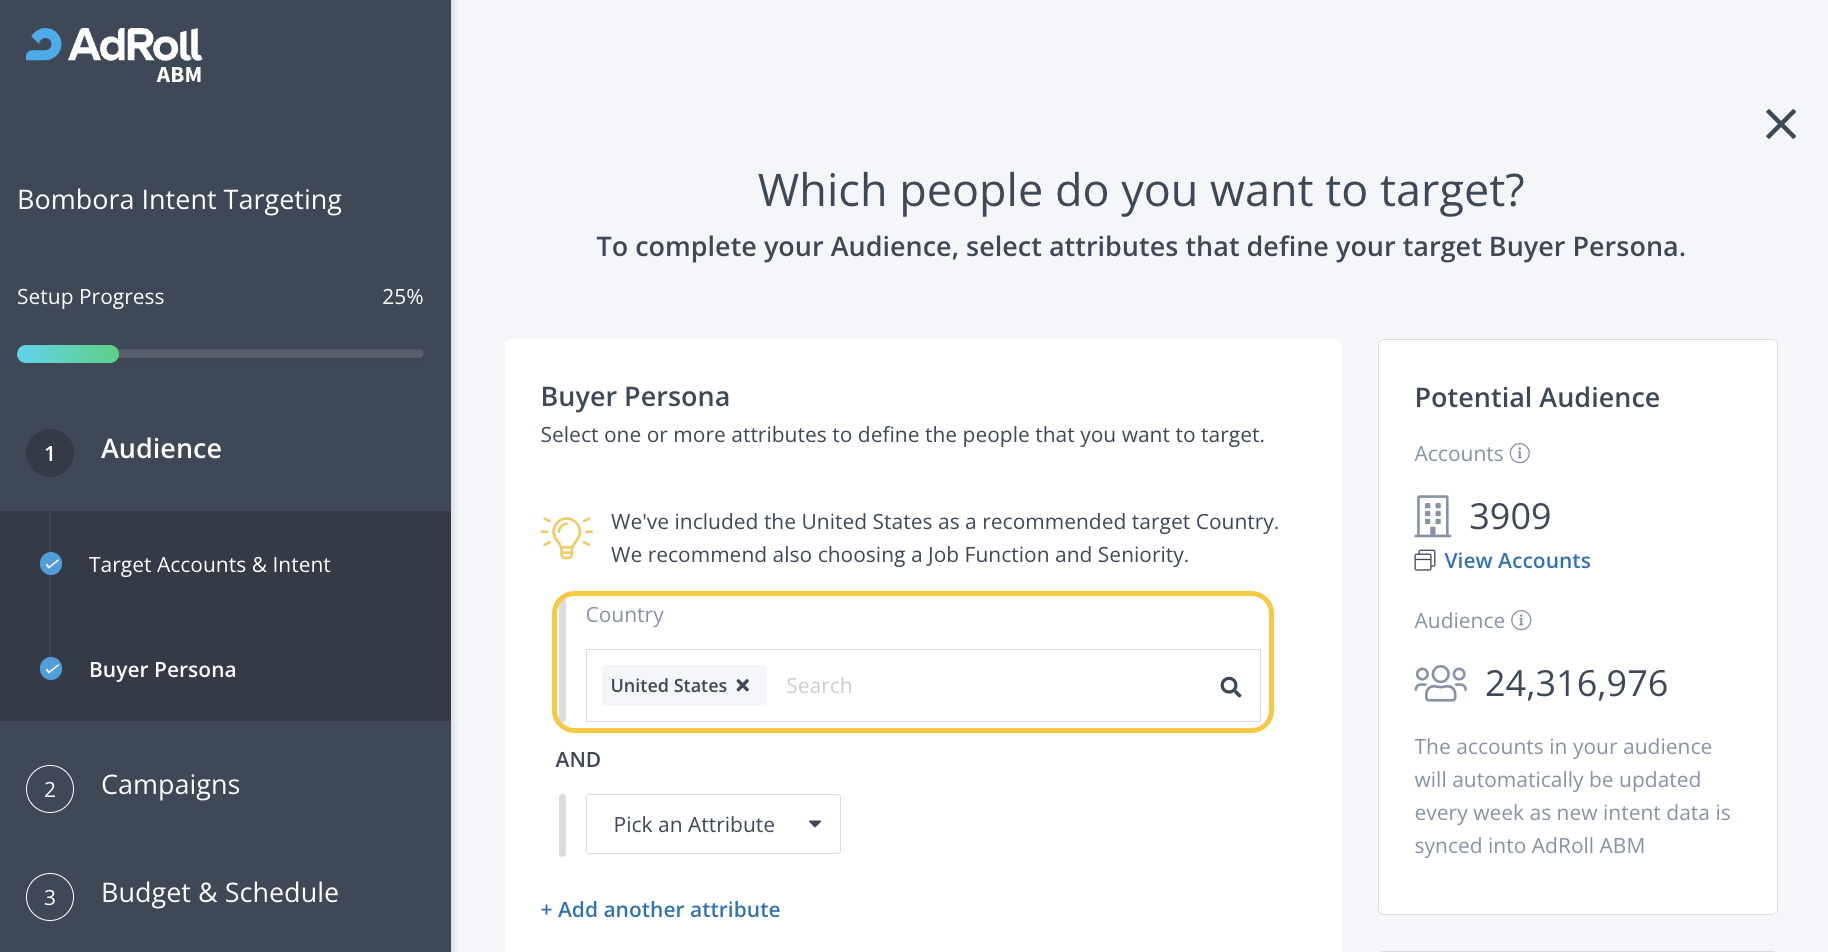Remove the United States country tag
Image resolution: width=1828 pixels, height=952 pixels.
tap(743, 685)
